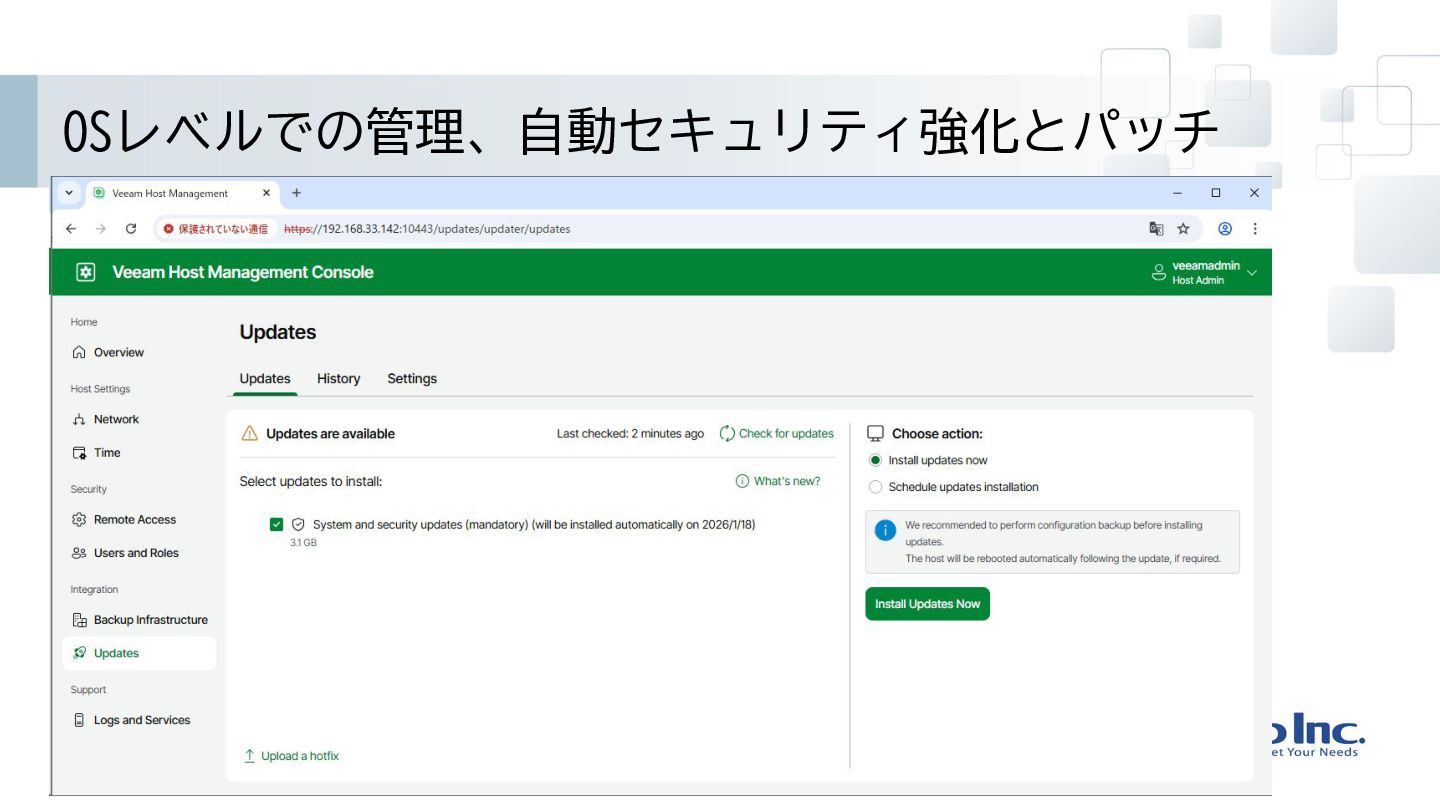
Task: Click the browser reload button
Action: tap(131, 229)
